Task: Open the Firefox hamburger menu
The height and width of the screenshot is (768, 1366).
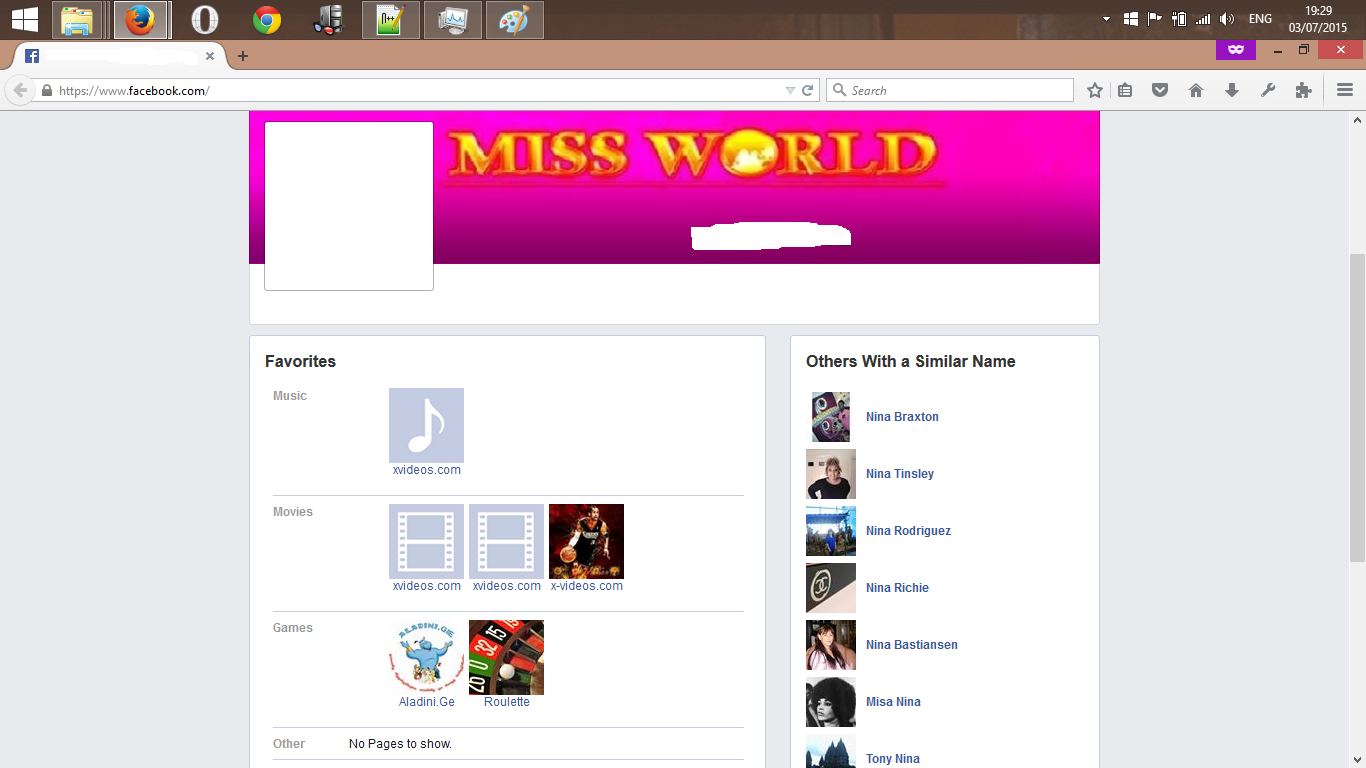Action: coord(1345,90)
